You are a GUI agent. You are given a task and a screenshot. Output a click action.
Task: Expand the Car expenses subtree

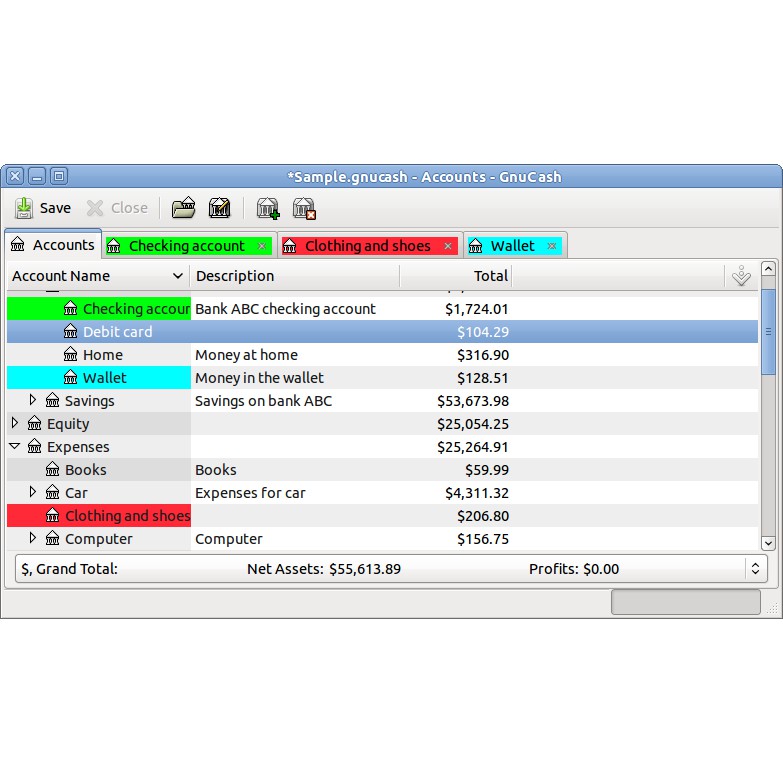coord(33,492)
